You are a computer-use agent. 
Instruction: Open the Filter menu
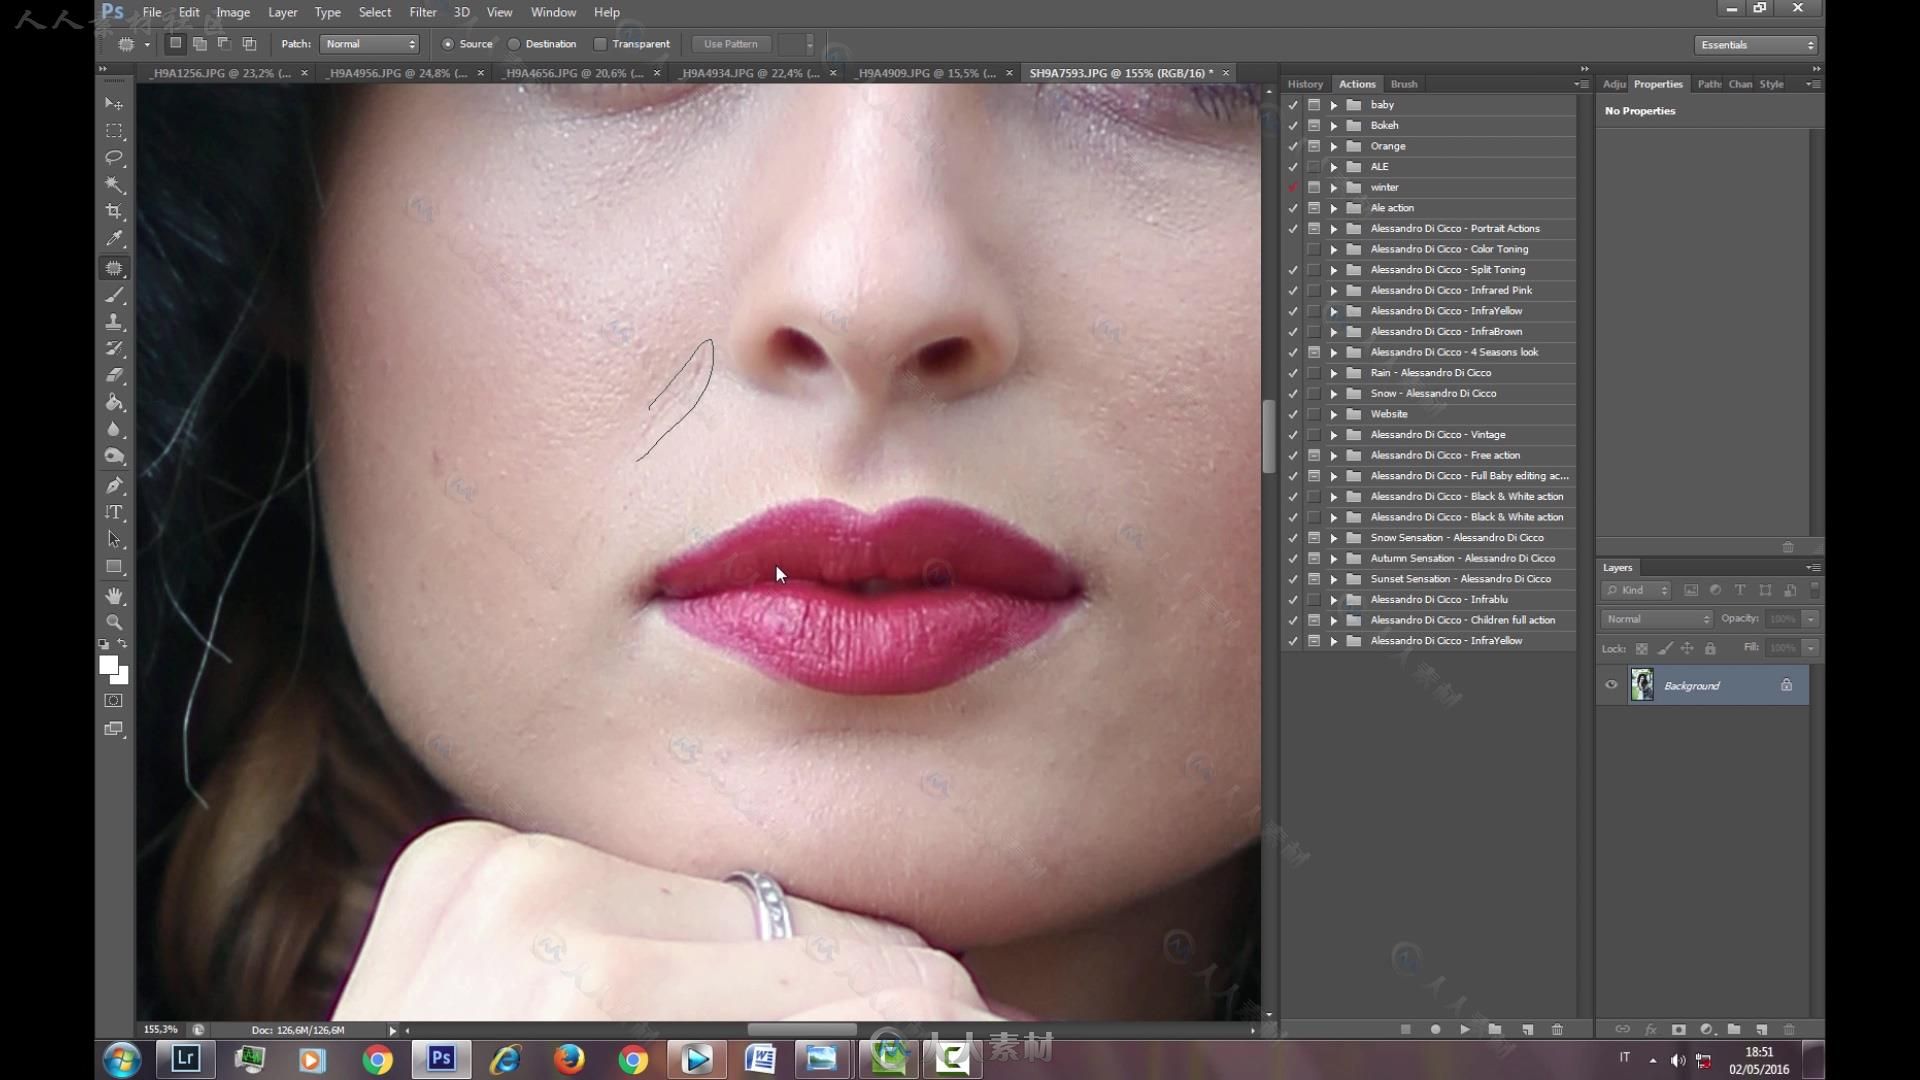[x=423, y=12]
